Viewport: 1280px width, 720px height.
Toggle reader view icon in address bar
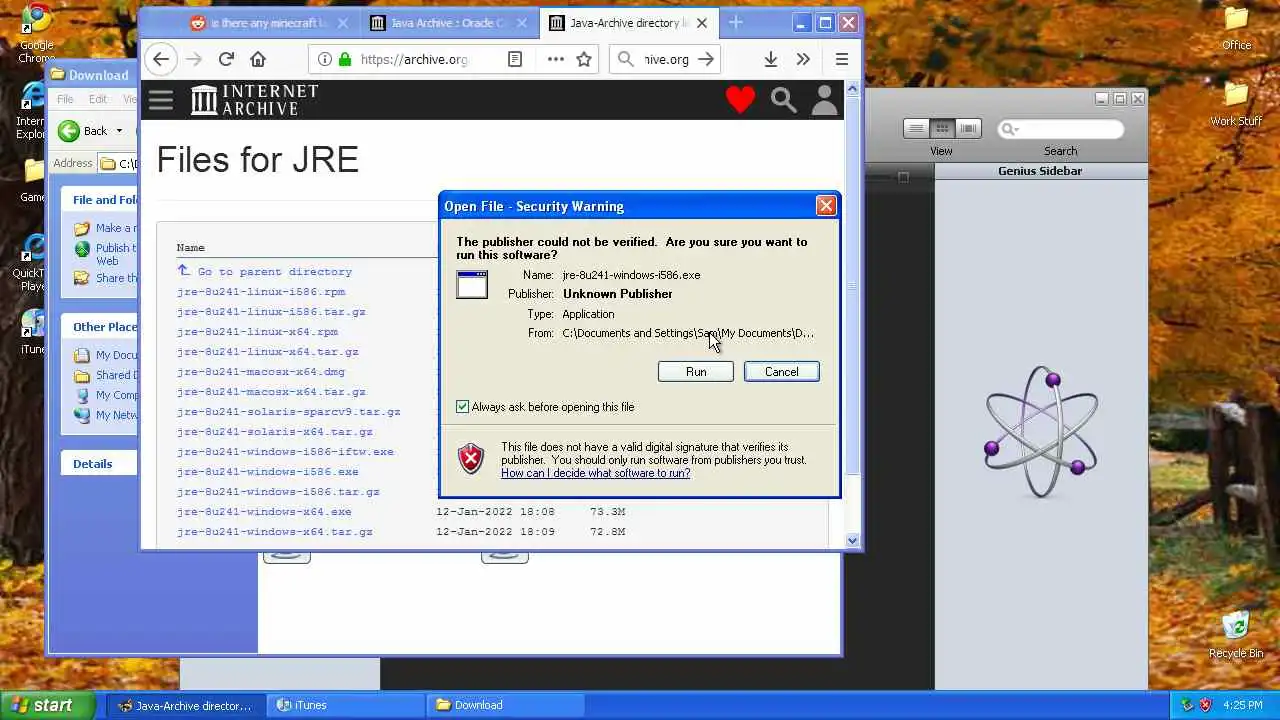tap(515, 59)
